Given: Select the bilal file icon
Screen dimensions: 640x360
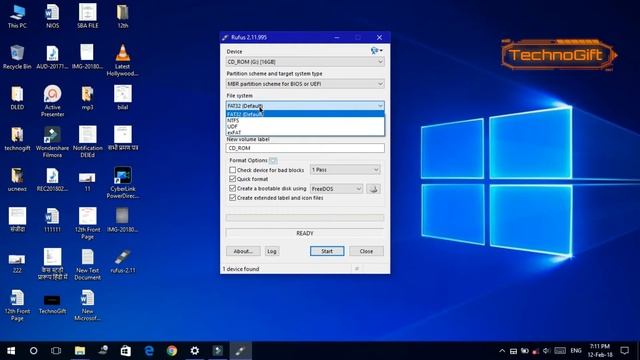Looking at the screenshot, I should pyautogui.click(x=123, y=98).
